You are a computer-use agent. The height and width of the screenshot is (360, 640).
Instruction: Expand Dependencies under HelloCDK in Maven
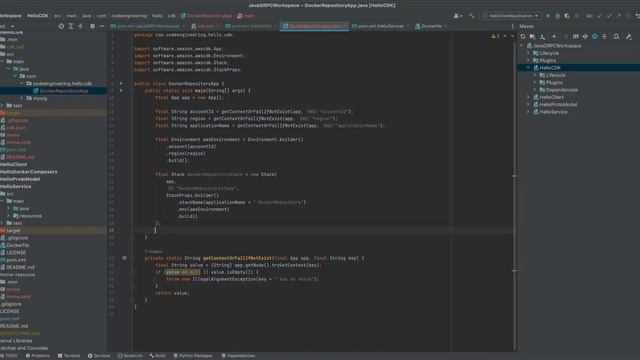pyautogui.click(x=535, y=90)
